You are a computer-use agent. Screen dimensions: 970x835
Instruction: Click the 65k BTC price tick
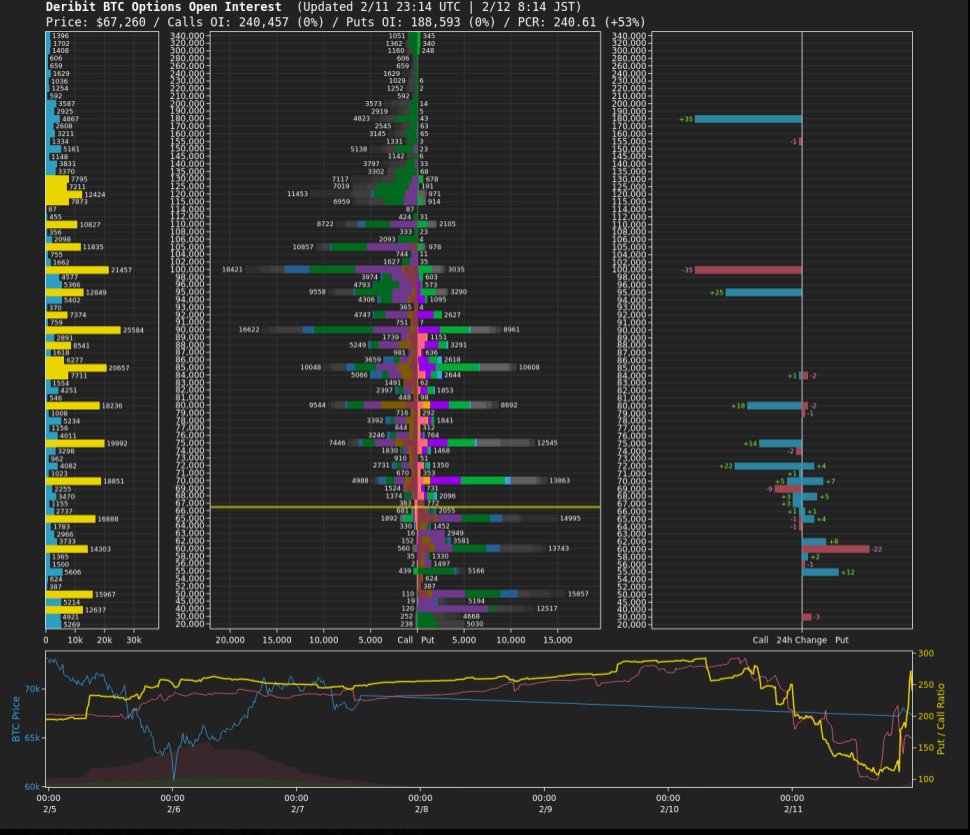point(32,738)
